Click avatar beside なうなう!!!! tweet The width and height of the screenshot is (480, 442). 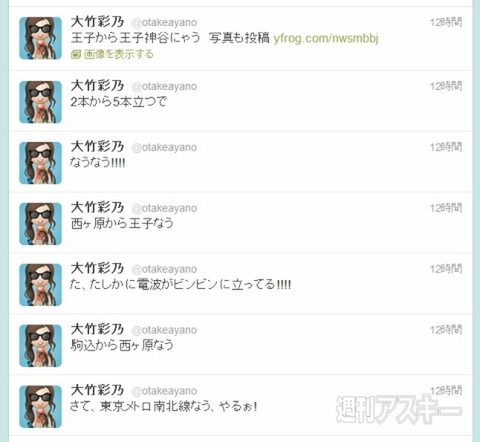40,163
